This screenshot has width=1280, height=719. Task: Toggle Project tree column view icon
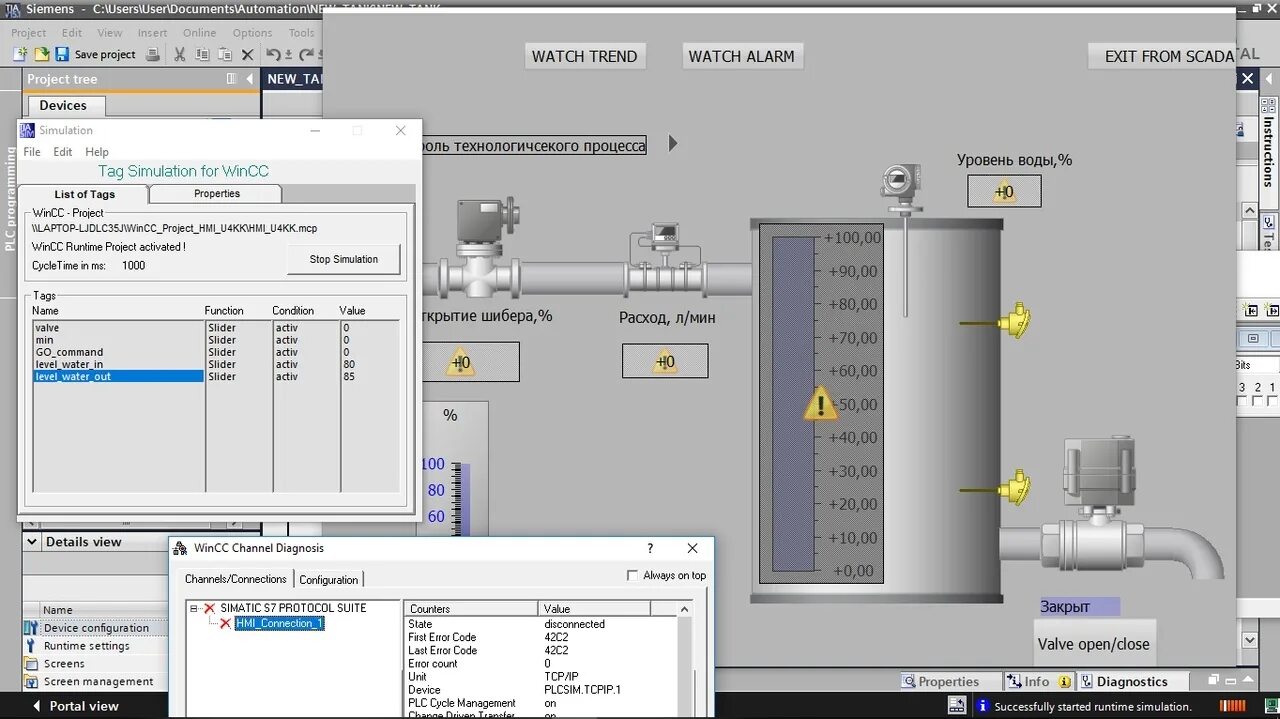coord(231,79)
